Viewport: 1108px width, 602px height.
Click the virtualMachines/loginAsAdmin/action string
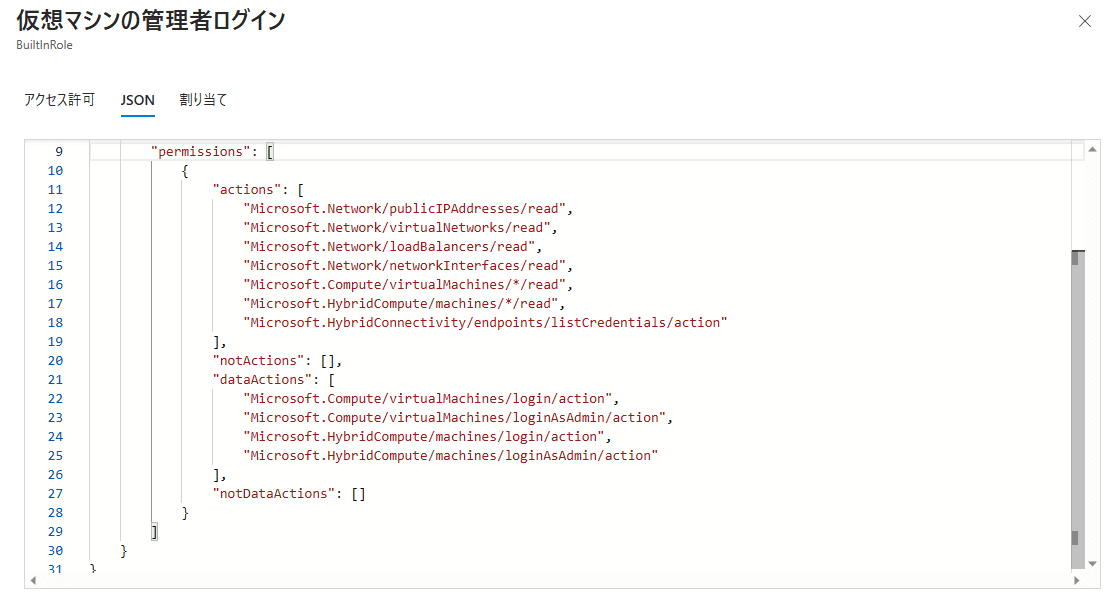click(454, 418)
